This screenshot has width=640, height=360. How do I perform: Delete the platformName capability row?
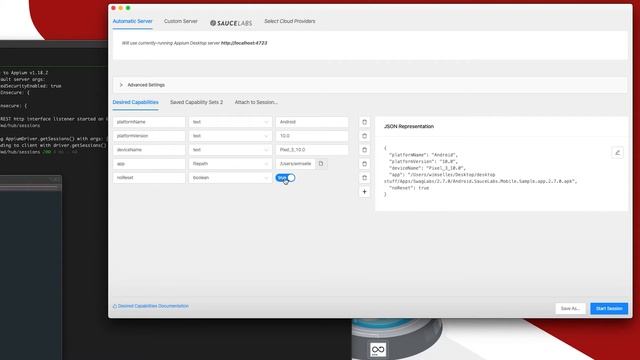pos(364,122)
